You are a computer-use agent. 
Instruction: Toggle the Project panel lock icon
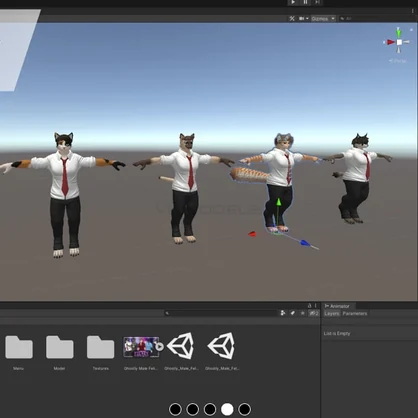(309, 306)
